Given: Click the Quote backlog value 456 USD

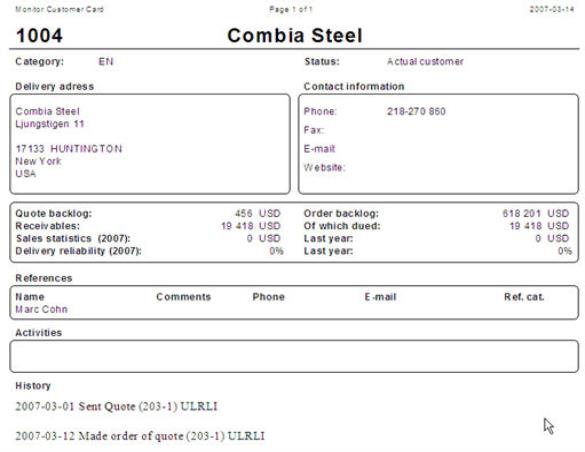Looking at the screenshot, I should click(257, 213).
